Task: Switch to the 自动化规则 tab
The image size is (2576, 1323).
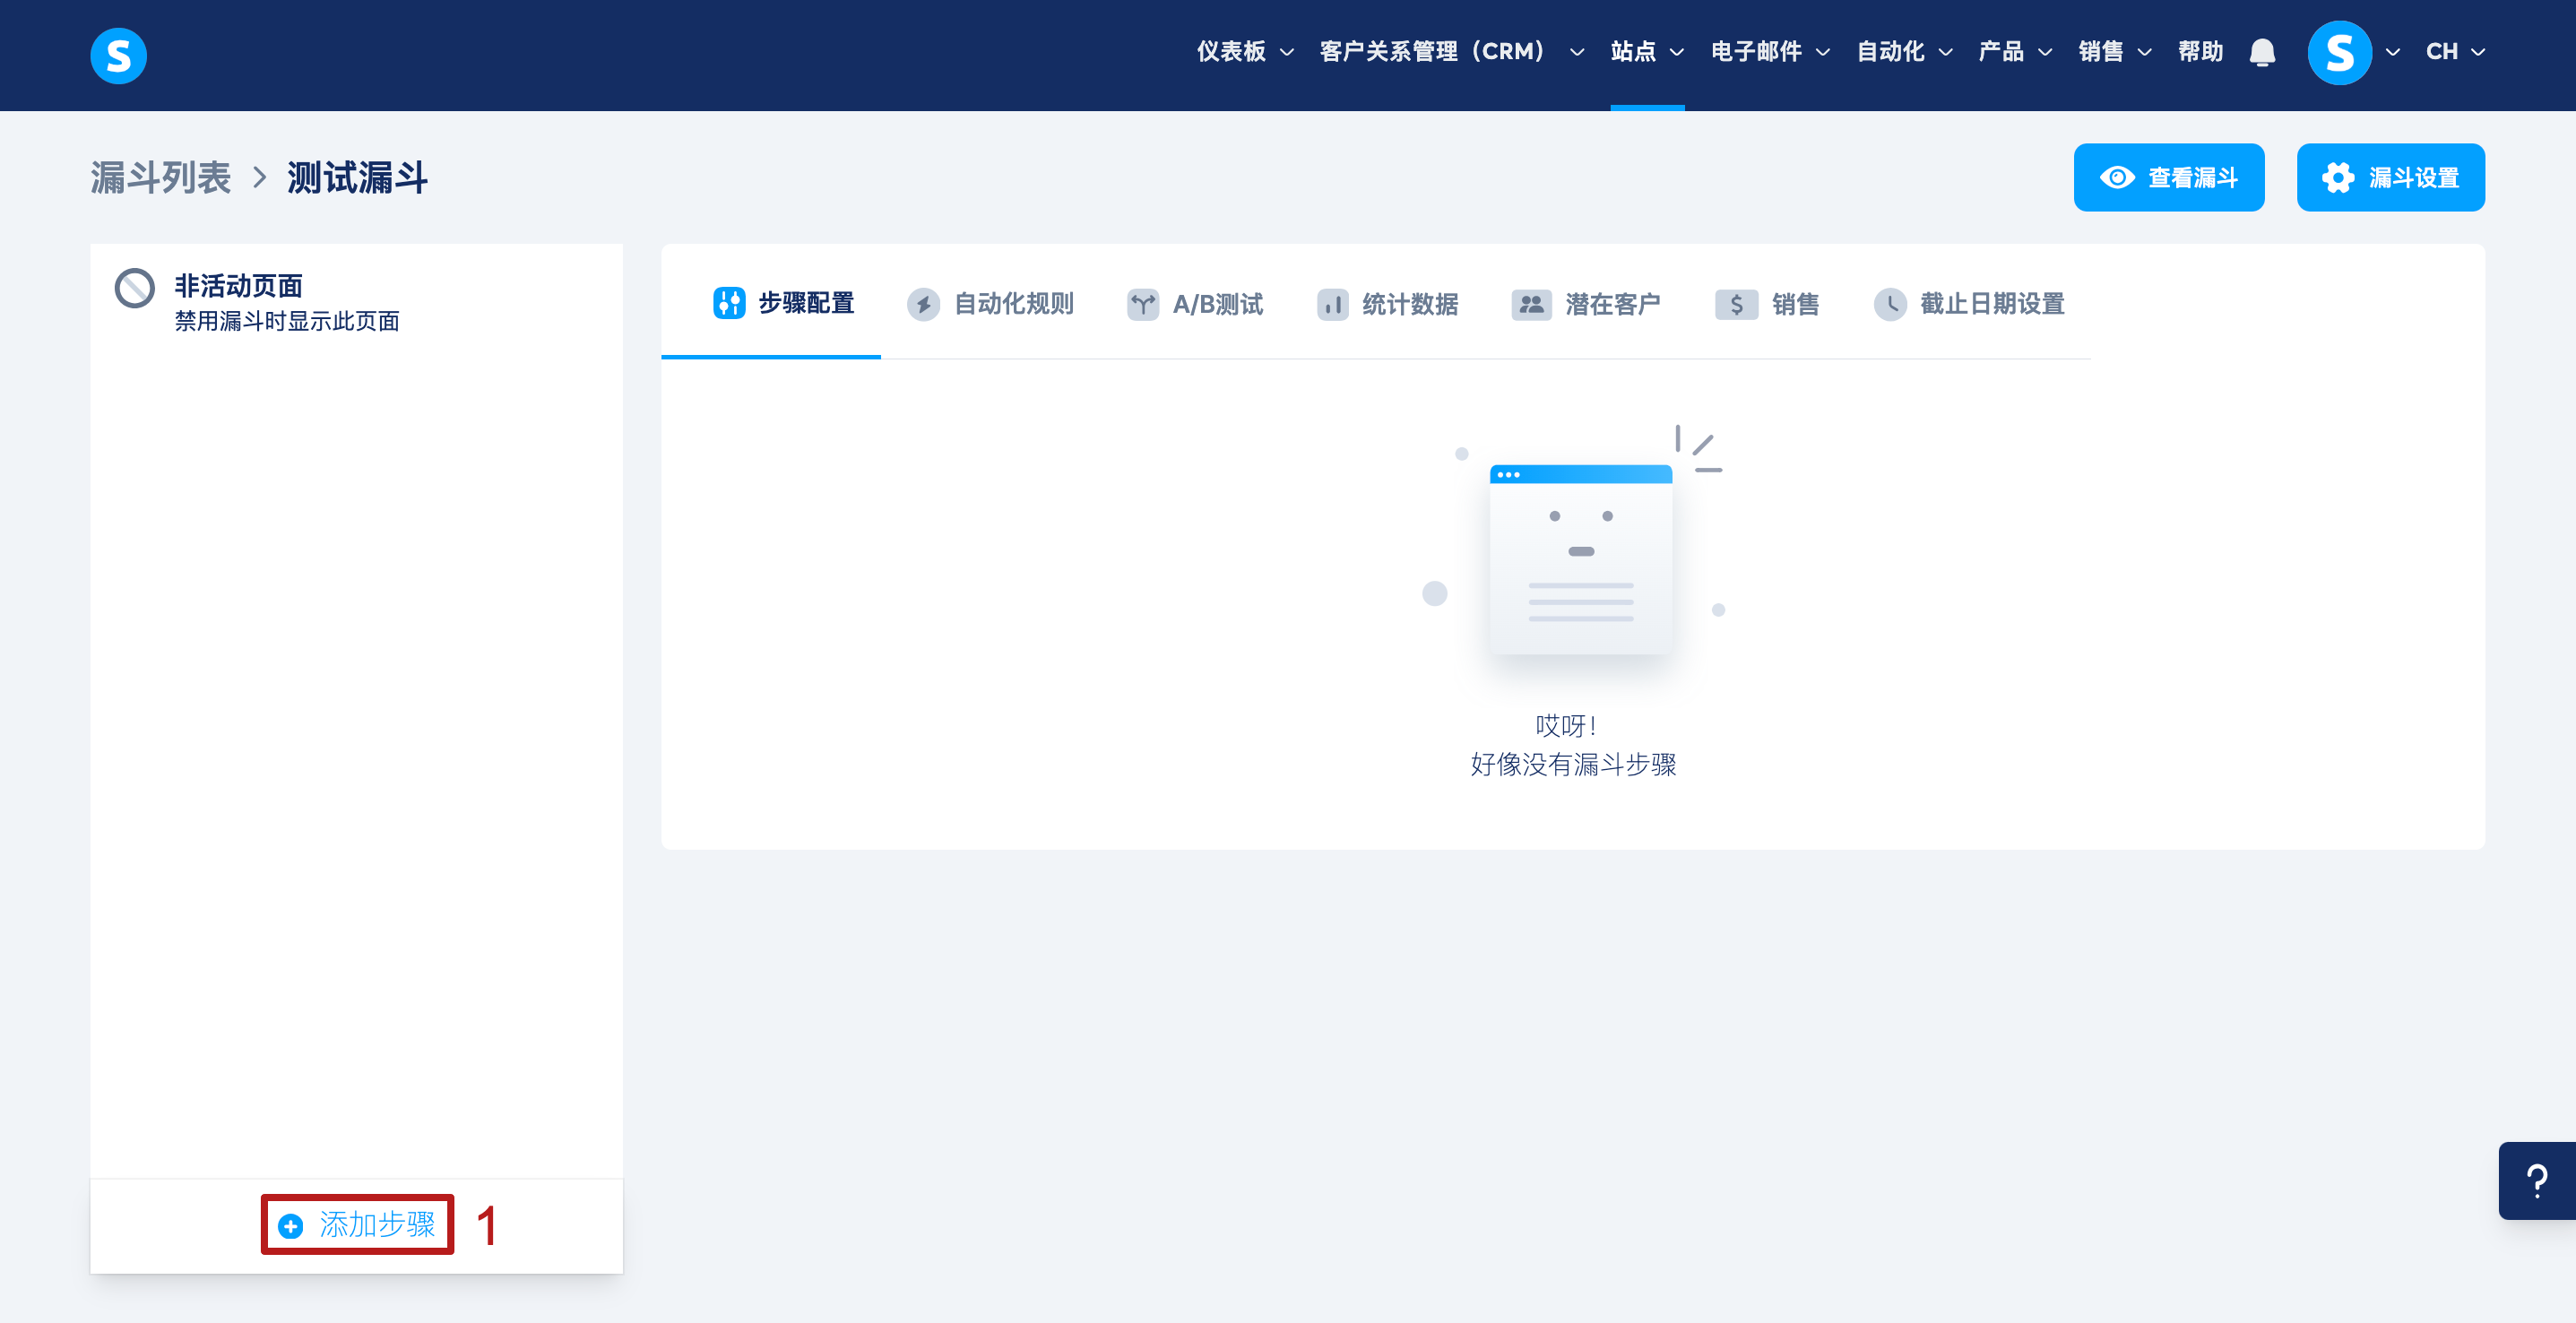Action: click(x=991, y=304)
